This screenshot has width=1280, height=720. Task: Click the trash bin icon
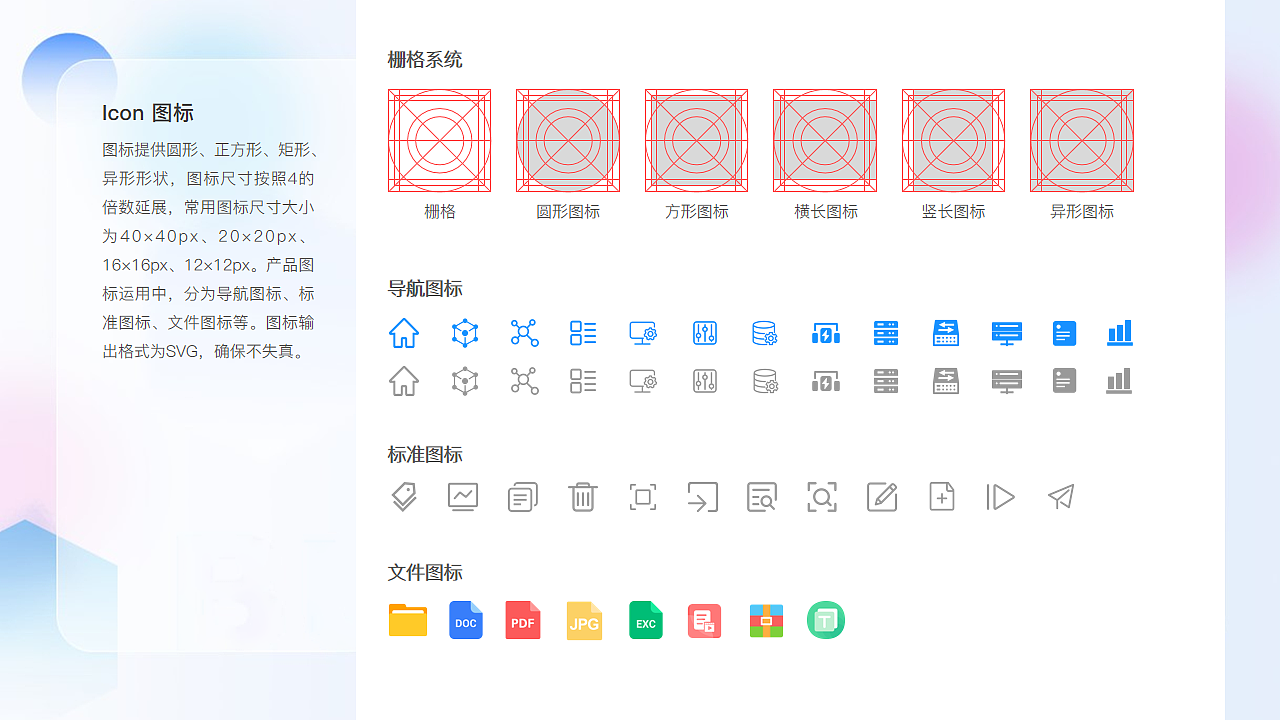pos(583,497)
